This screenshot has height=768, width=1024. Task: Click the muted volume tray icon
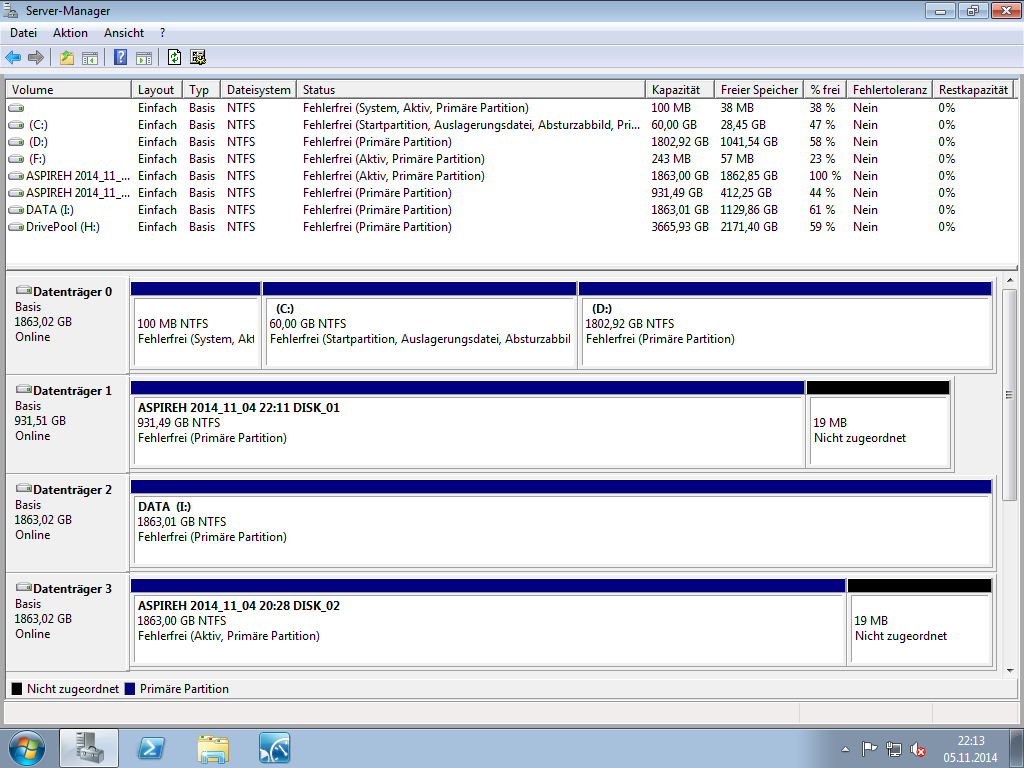[917, 749]
